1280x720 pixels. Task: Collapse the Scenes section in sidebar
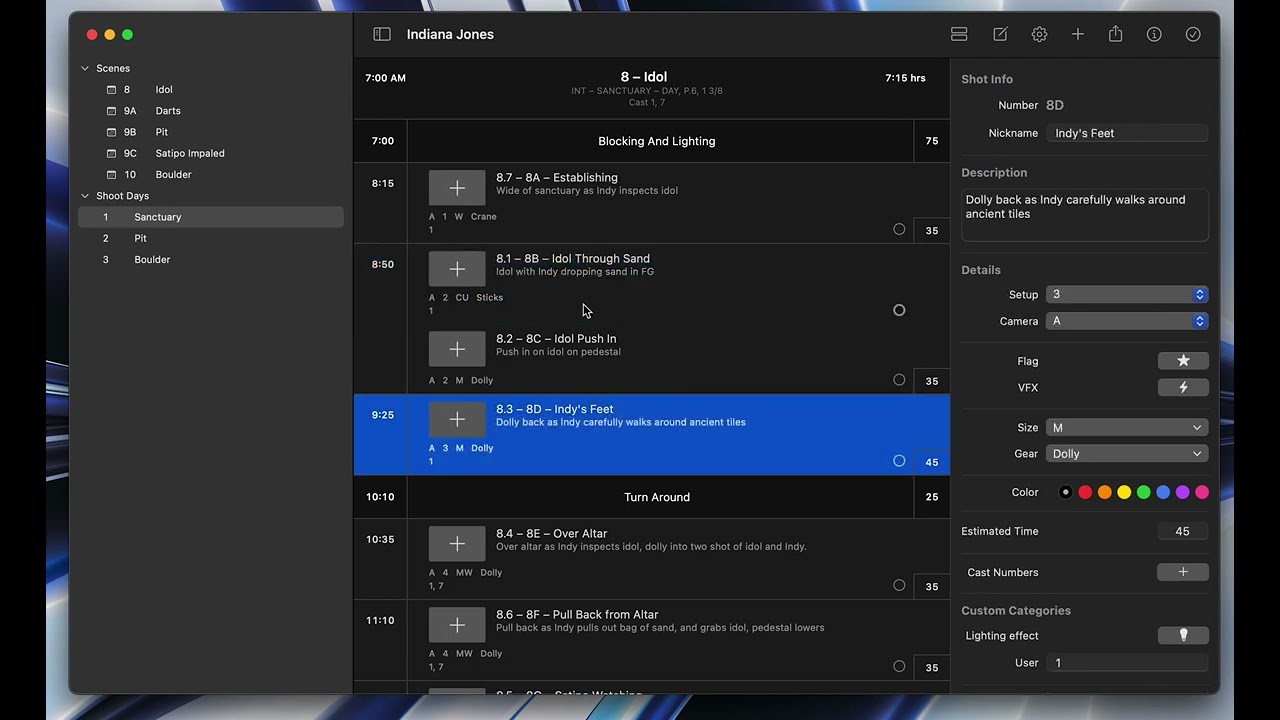click(x=85, y=68)
